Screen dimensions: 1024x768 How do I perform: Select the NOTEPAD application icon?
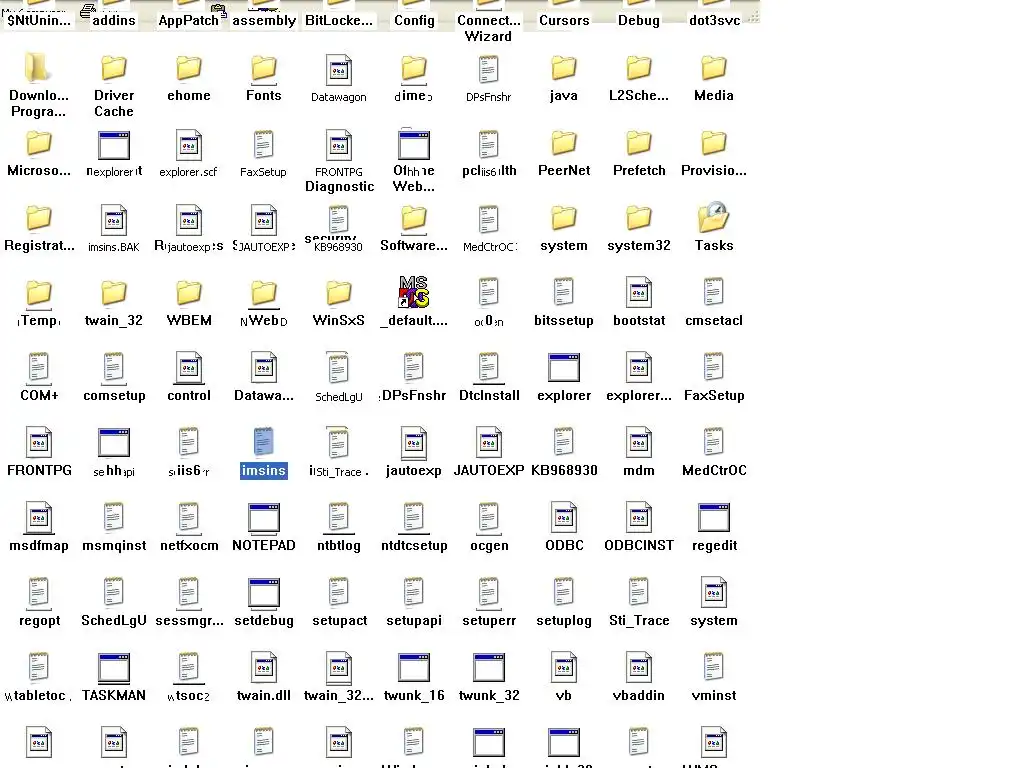coord(264,518)
